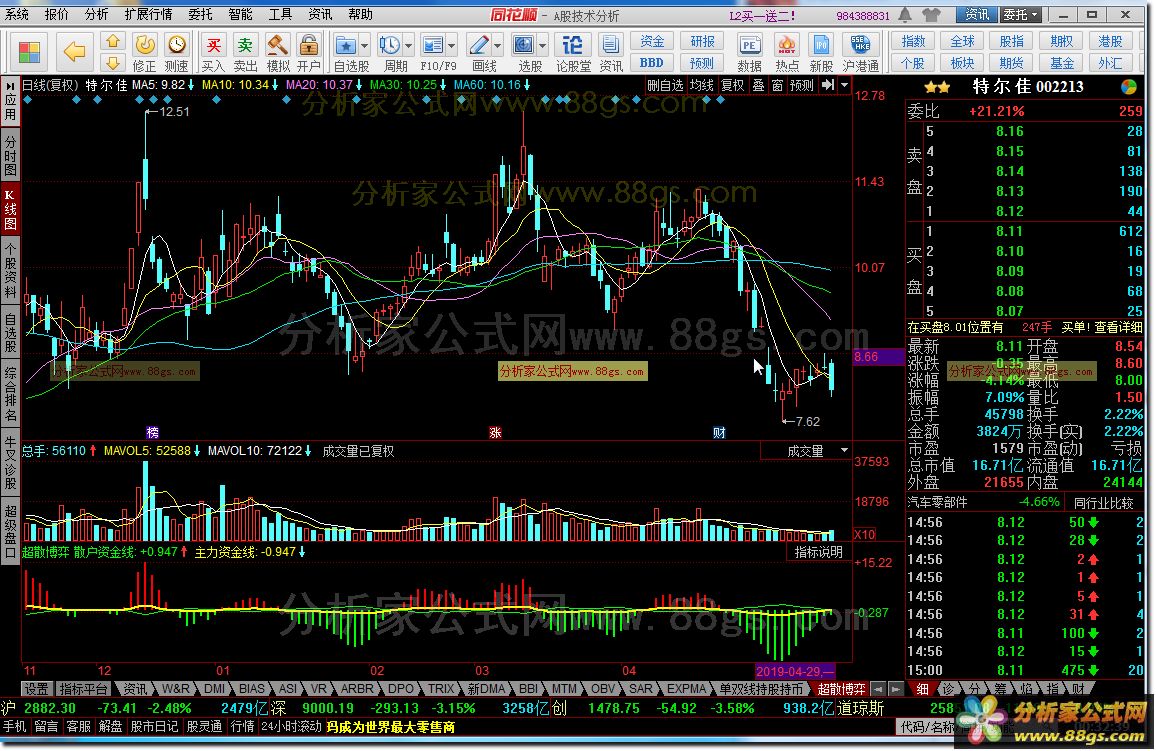Viewport: 1156px width, 751px height.
Task: Open the 论股堂 forum icon
Action: click(x=573, y=53)
